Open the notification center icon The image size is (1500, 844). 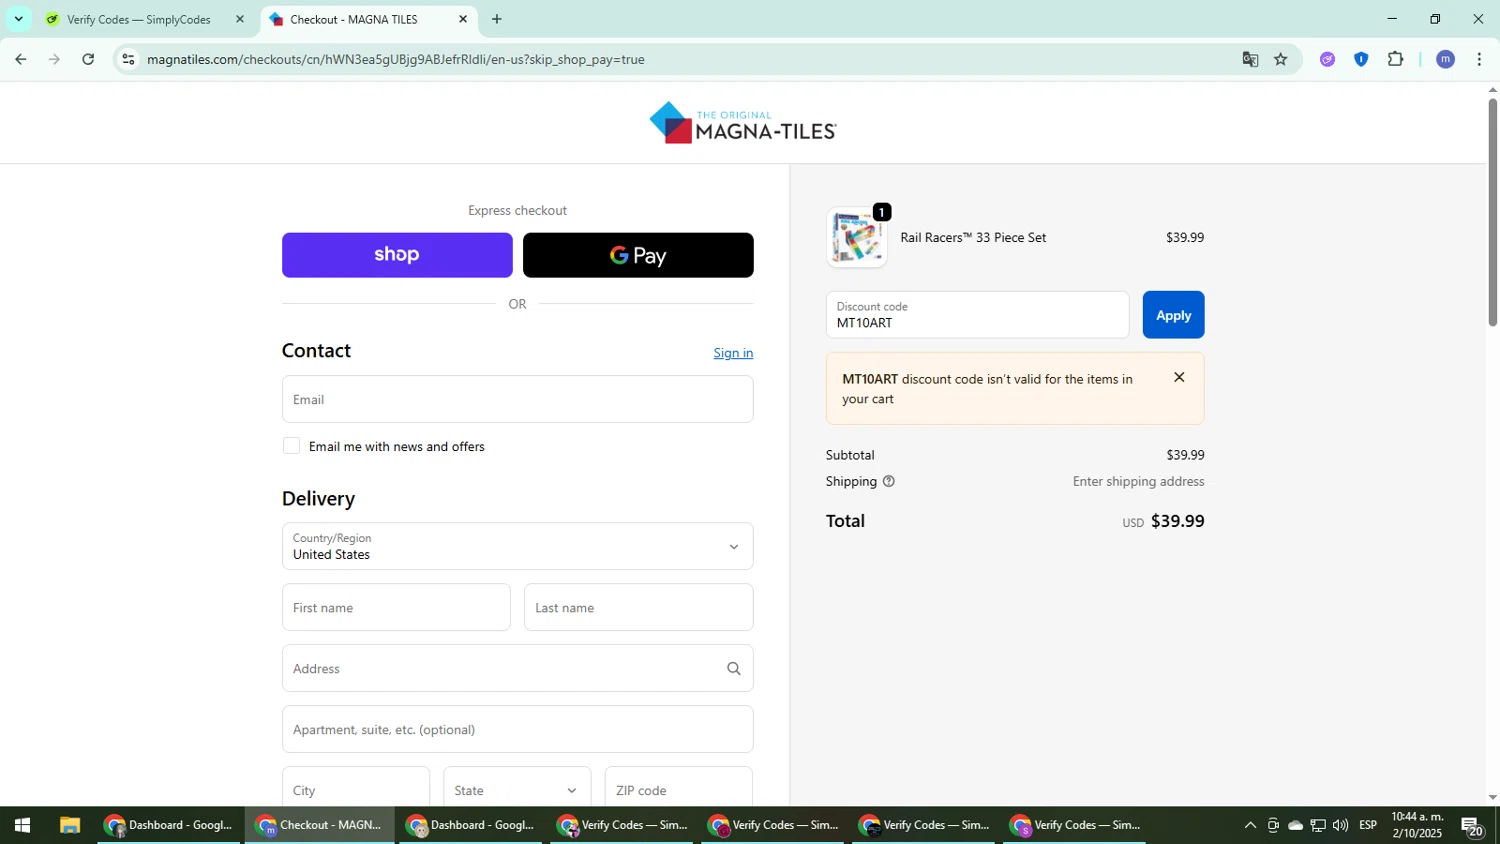1472,825
